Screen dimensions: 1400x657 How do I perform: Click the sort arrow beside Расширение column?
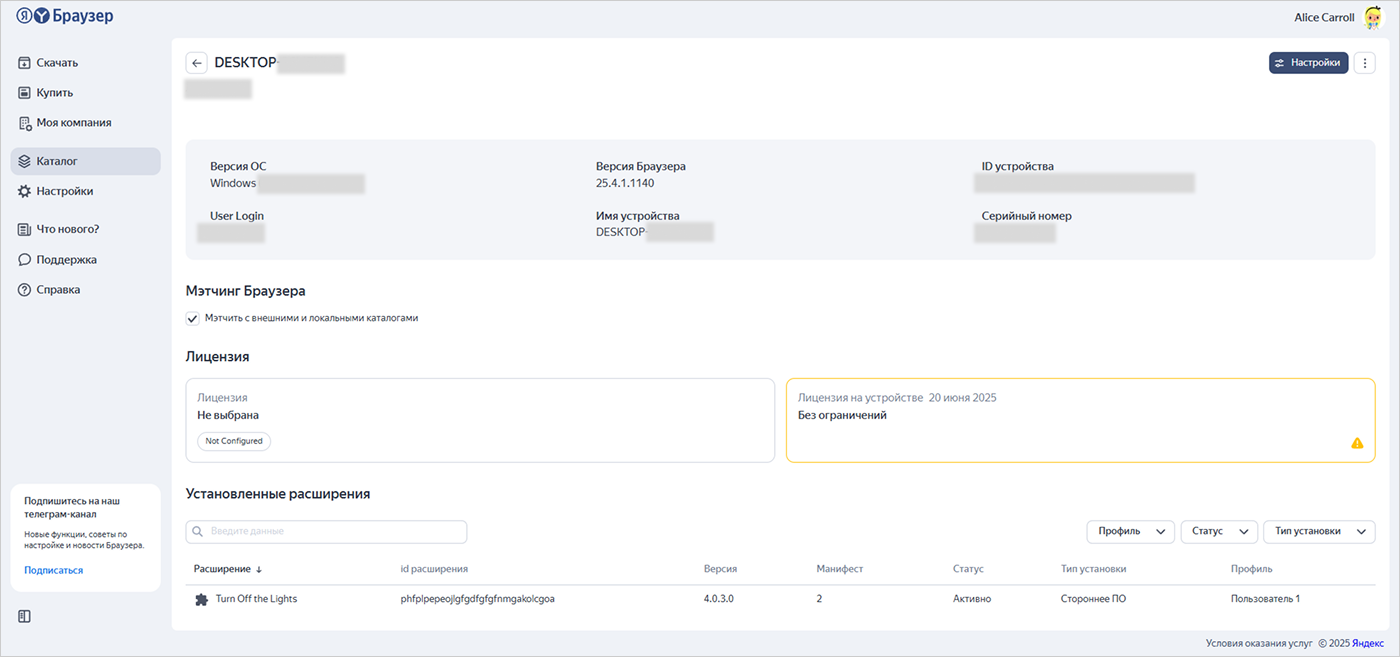pyautogui.click(x=259, y=569)
